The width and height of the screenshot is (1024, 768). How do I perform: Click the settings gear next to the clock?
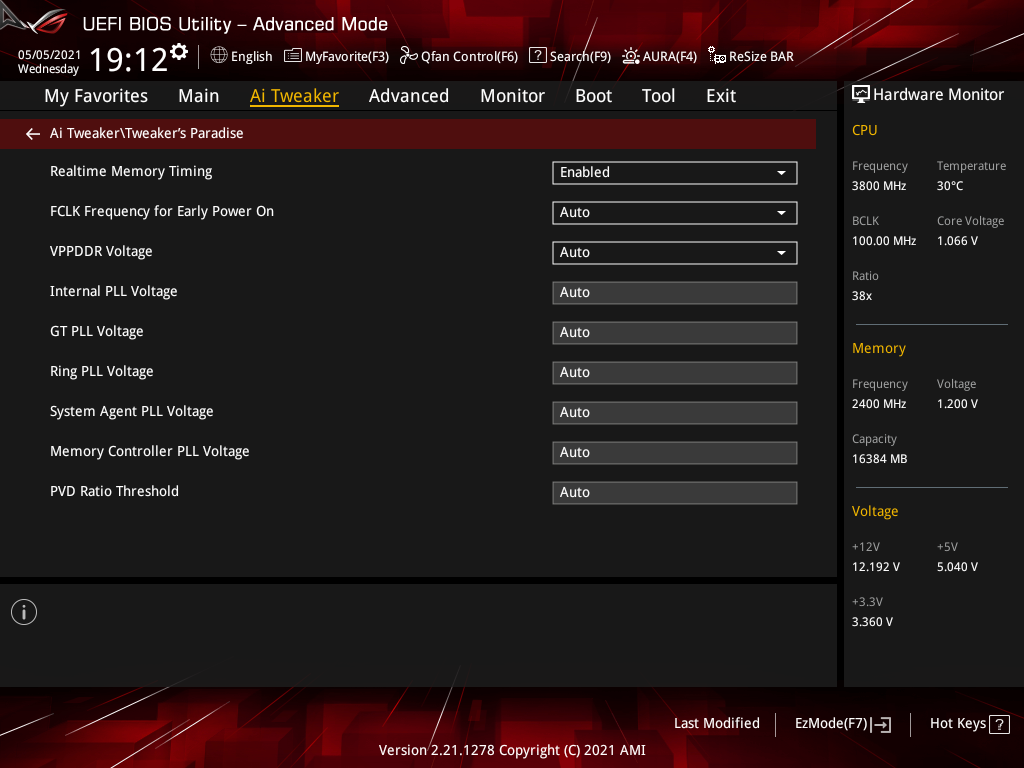tap(179, 52)
